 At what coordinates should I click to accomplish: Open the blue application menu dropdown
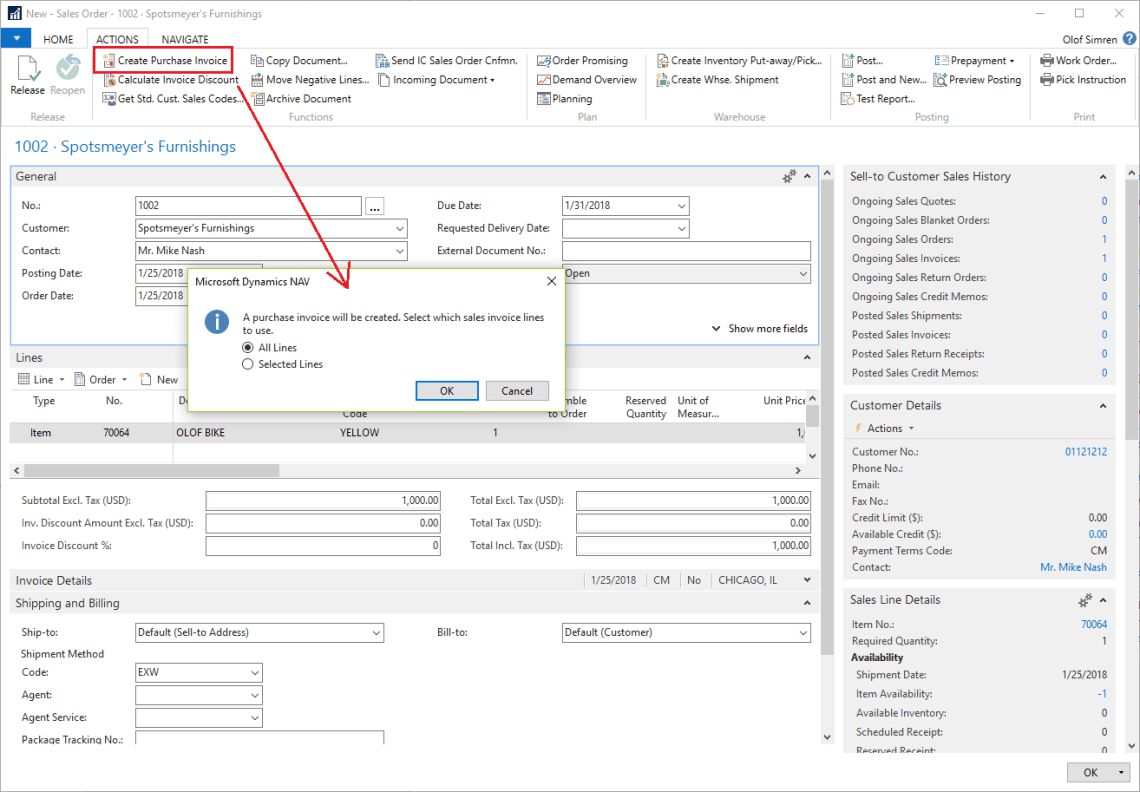16,39
